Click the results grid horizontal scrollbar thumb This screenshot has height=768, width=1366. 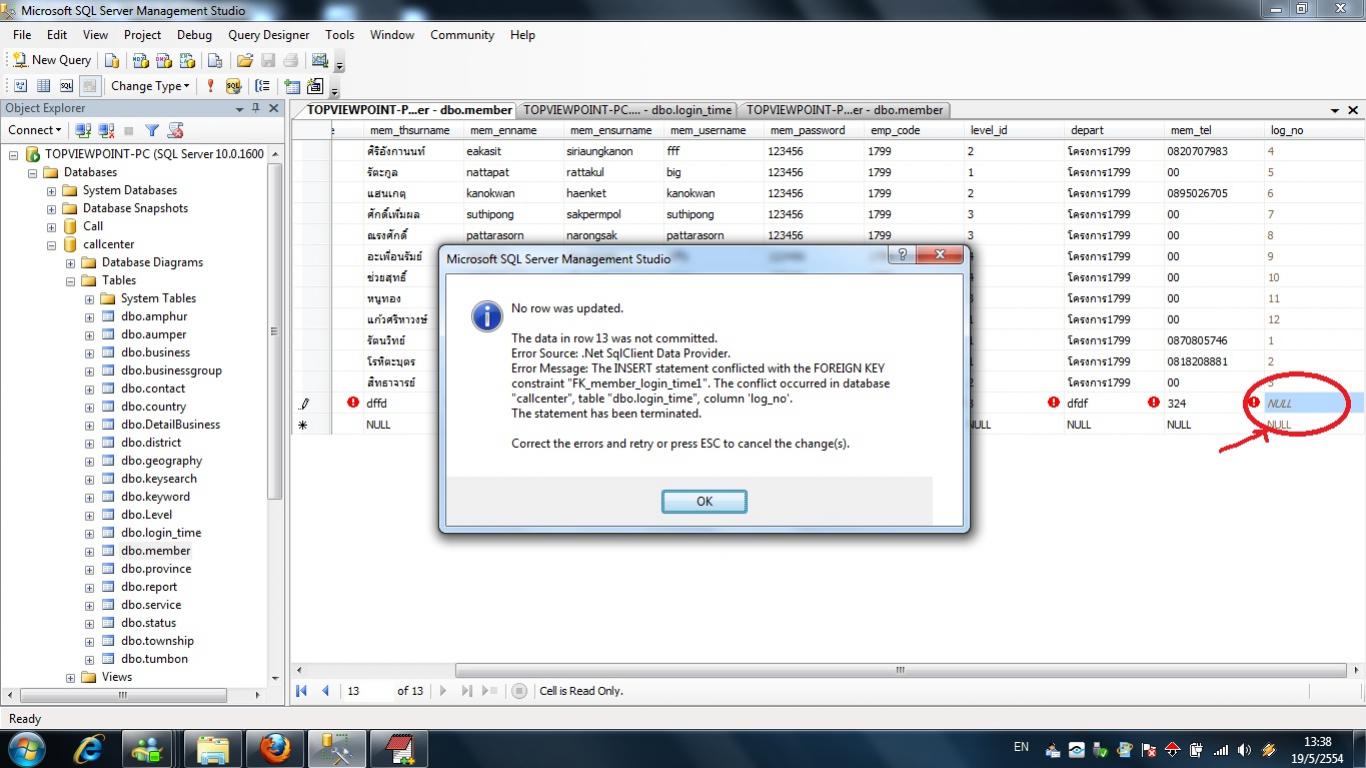(902, 670)
